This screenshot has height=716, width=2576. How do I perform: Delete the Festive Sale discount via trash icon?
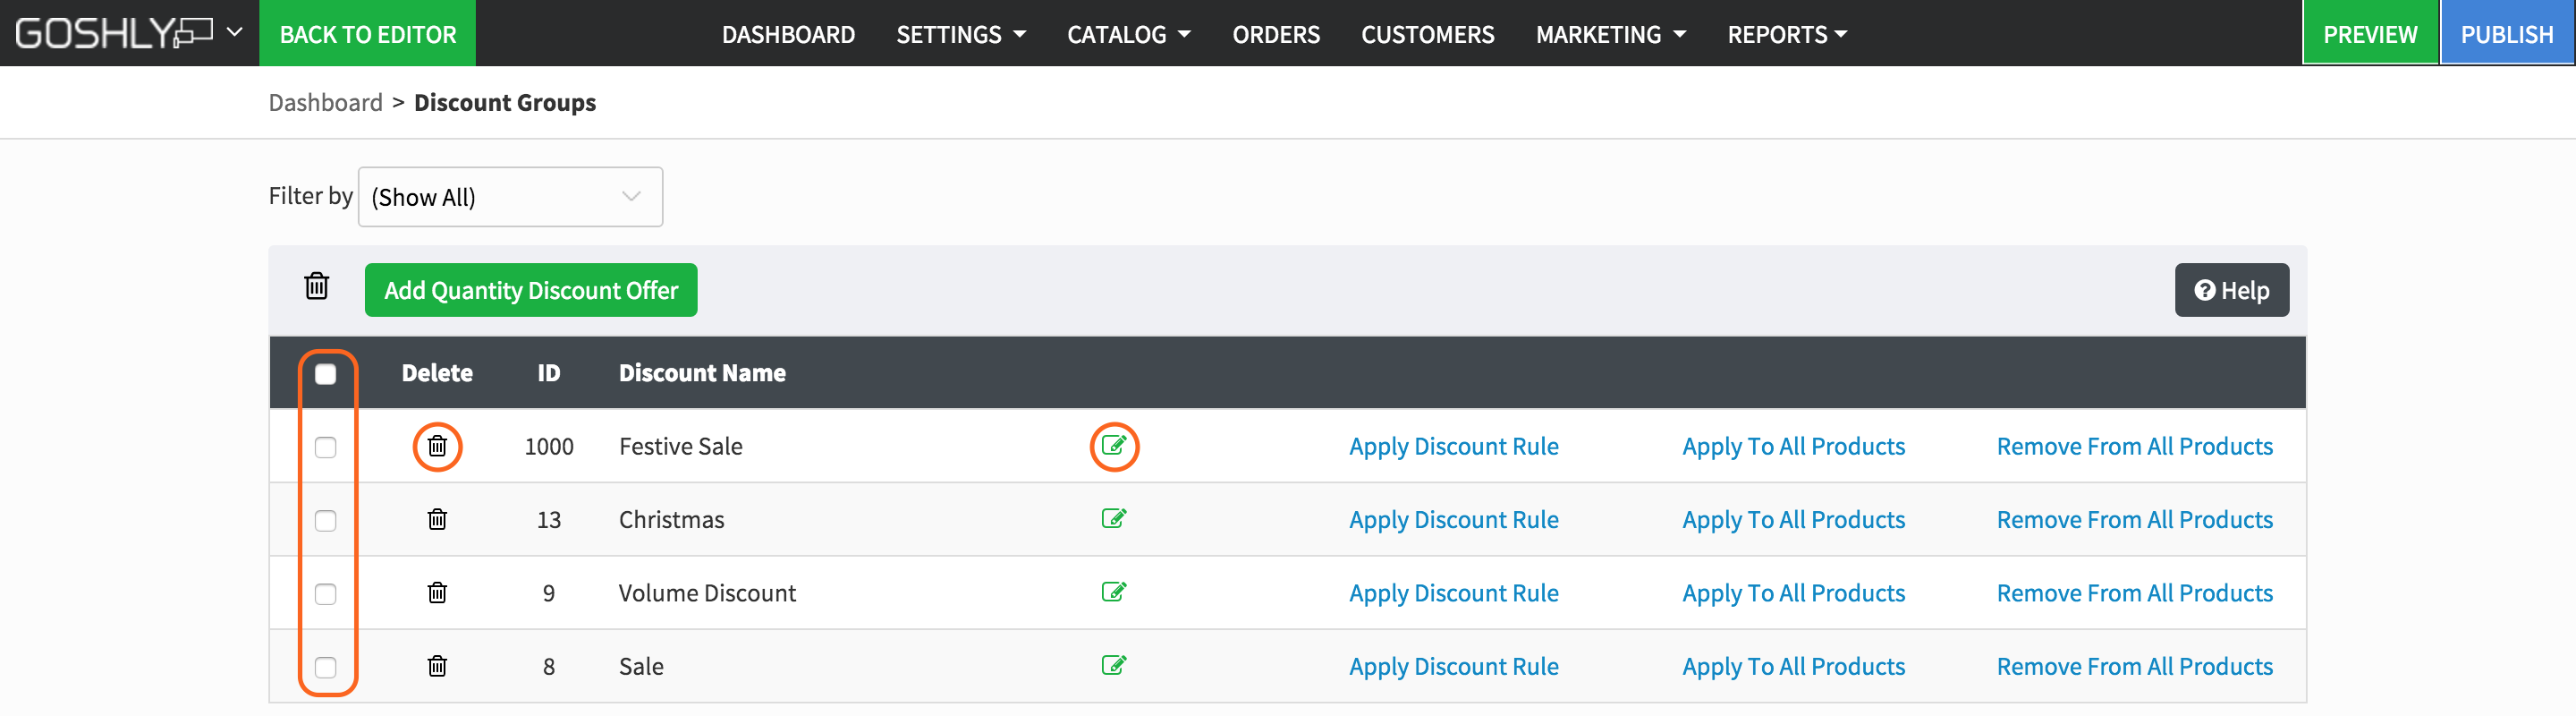437,446
